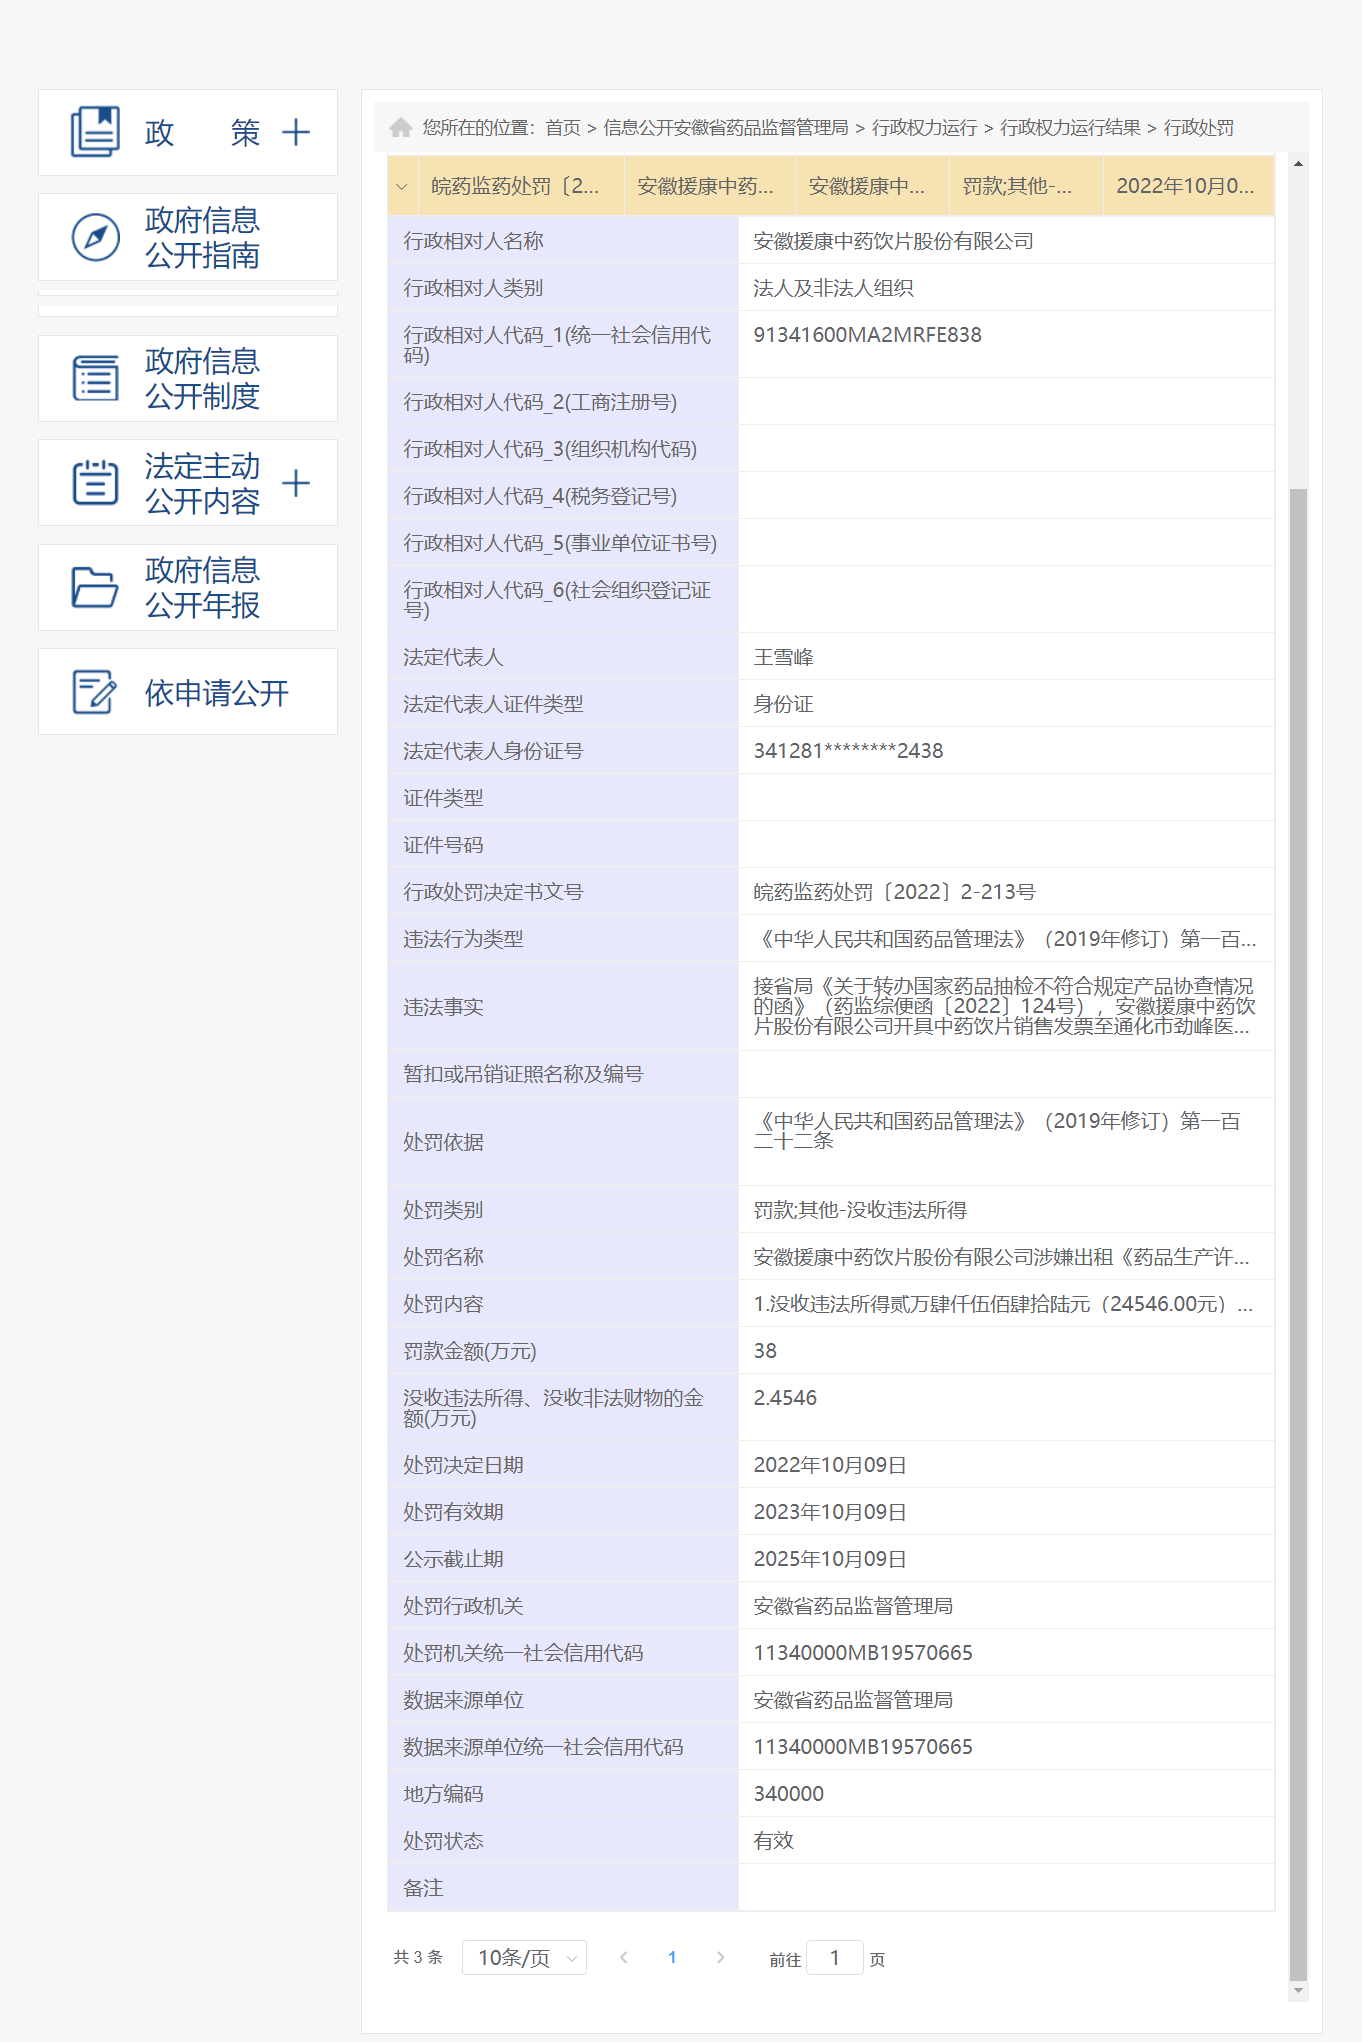Click the home icon in breadcrumb
Screen dimensions: 1362x2042
point(401,127)
